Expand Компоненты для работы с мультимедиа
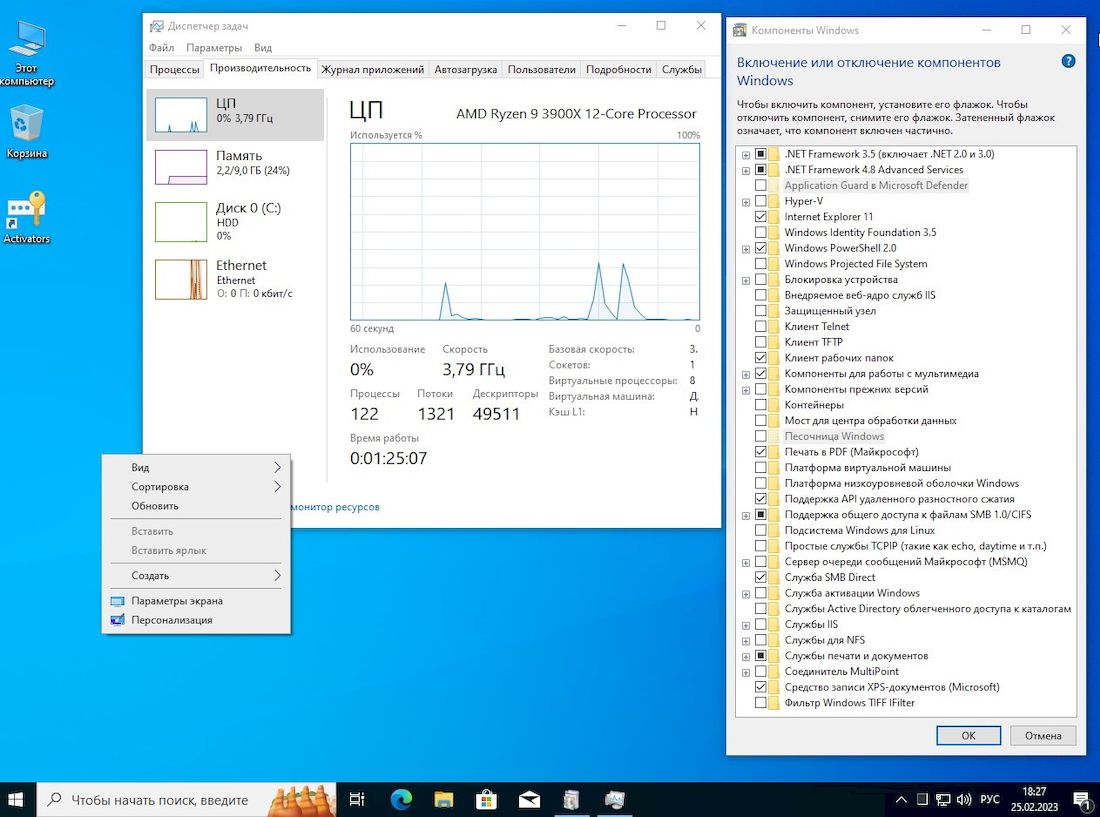 point(746,374)
